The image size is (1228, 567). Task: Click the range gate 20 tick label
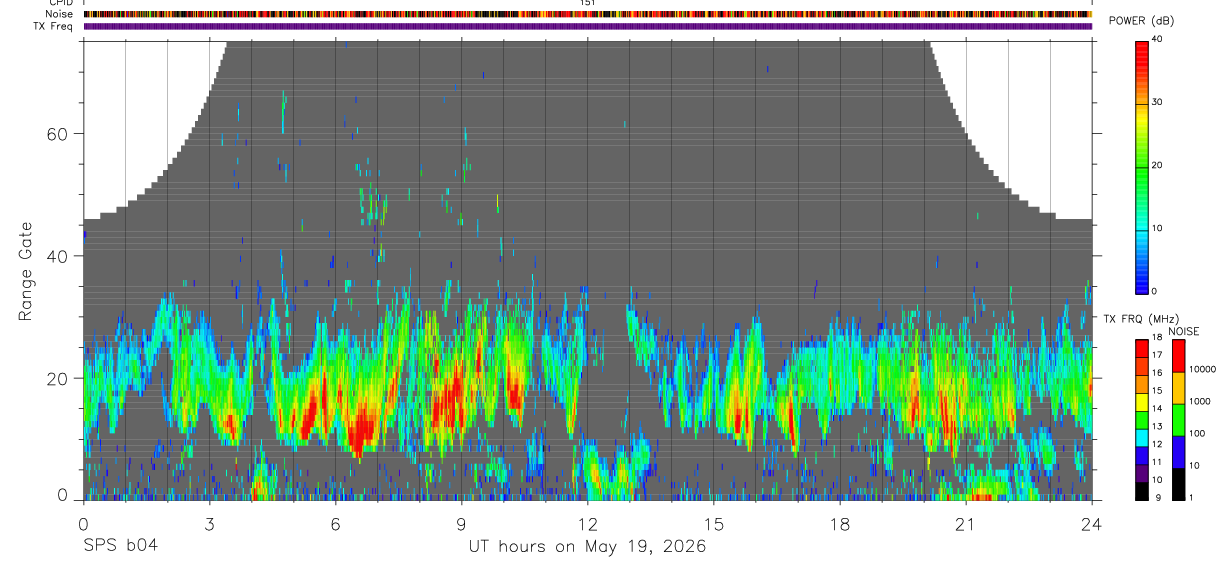pos(56,378)
